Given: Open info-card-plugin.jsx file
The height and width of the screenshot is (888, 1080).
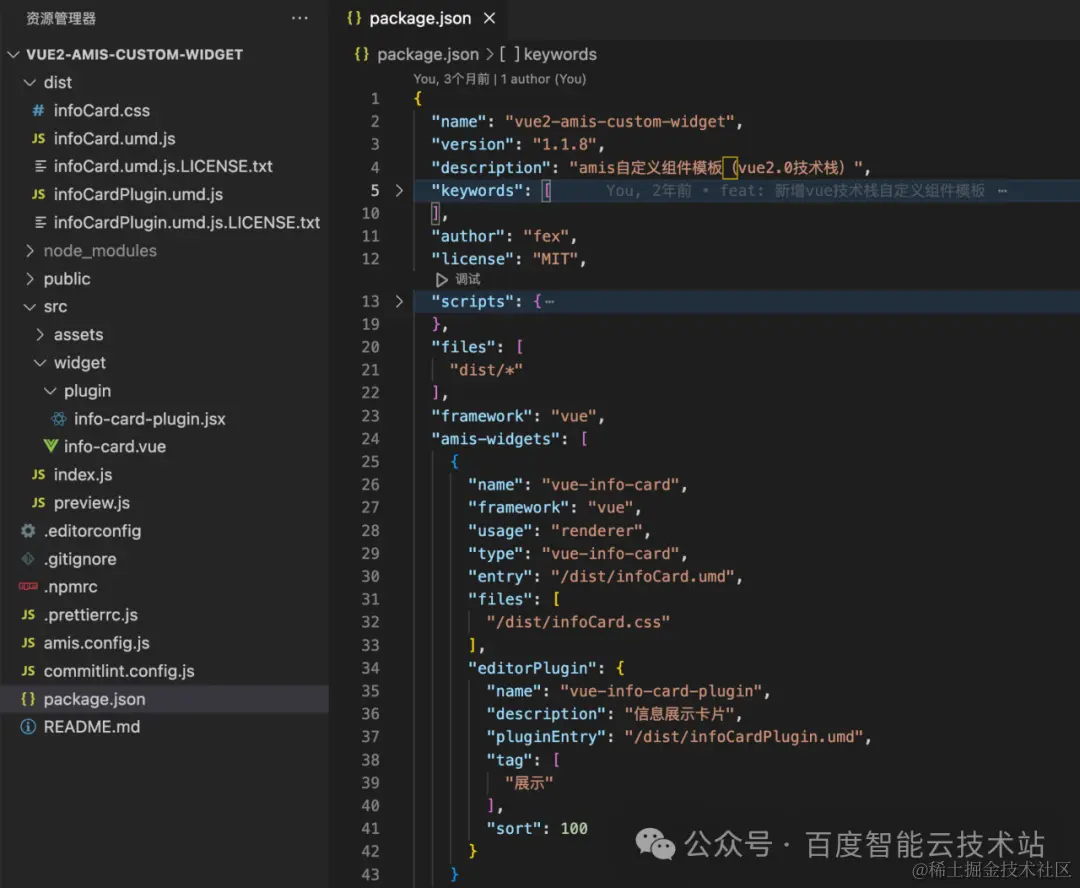Looking at the screenshot, I should (x=149, y=419).
